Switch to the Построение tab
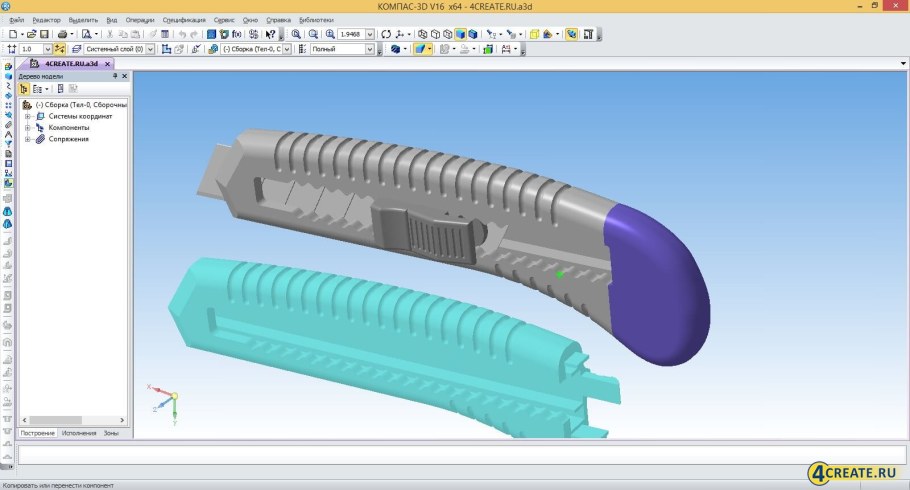This screenshot has width=910, height=490. tap(37, 433)
